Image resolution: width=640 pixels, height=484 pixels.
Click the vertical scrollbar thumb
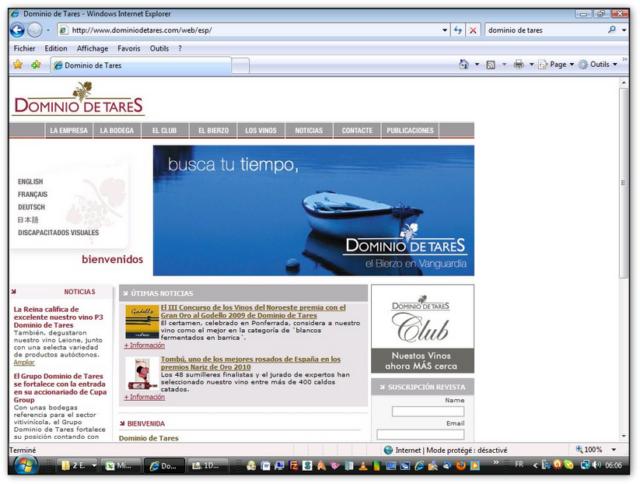(623, 183)
